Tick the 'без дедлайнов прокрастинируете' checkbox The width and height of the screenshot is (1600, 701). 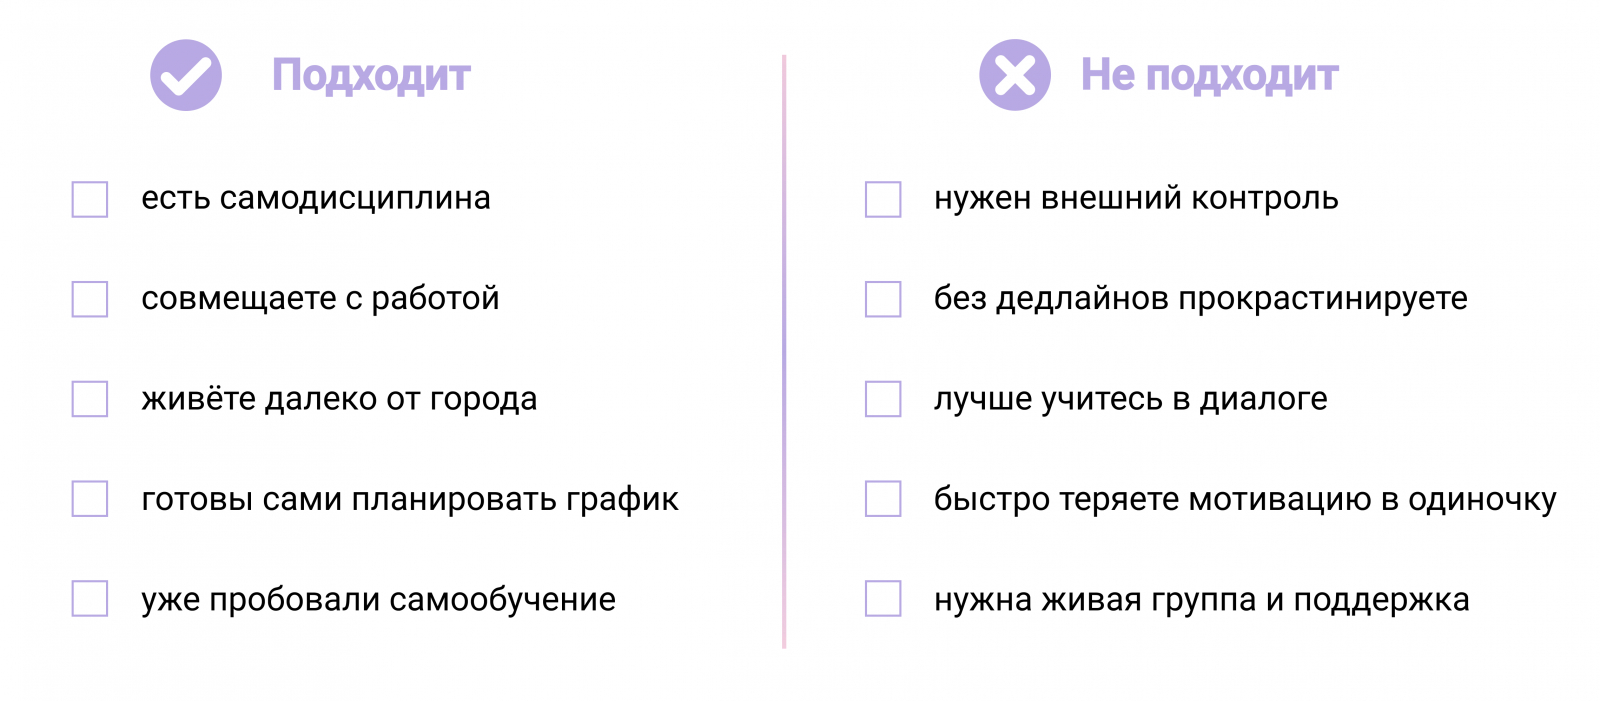tap(883, 299)
